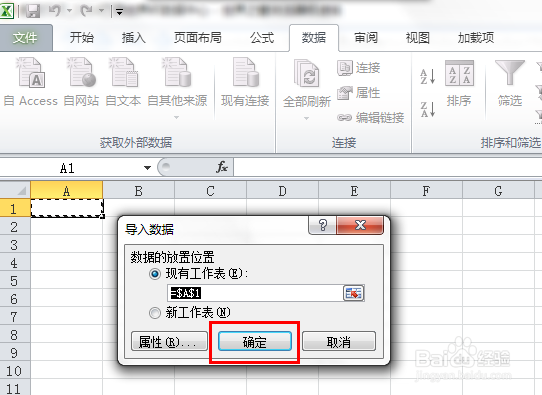The height and width of the screenshot is (395, 542).
Task: Select all cells via corner button
Action: click(x=15, y=190)
